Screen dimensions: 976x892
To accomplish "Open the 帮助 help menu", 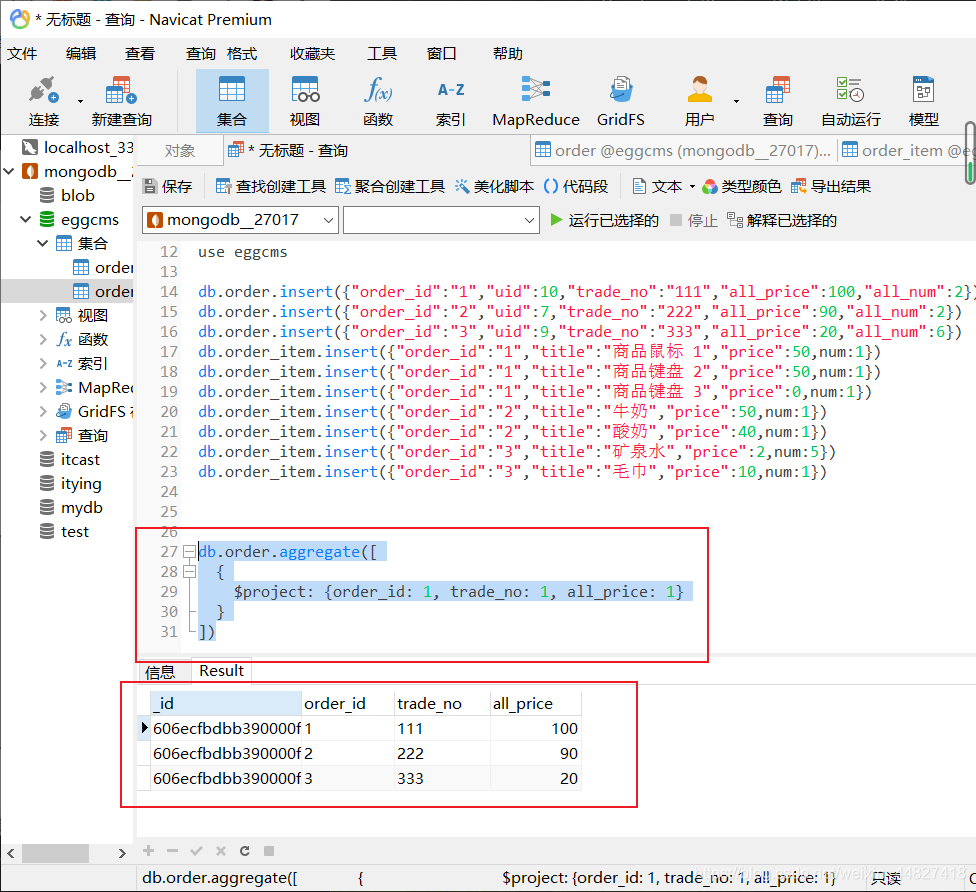I will coord(507,54).
